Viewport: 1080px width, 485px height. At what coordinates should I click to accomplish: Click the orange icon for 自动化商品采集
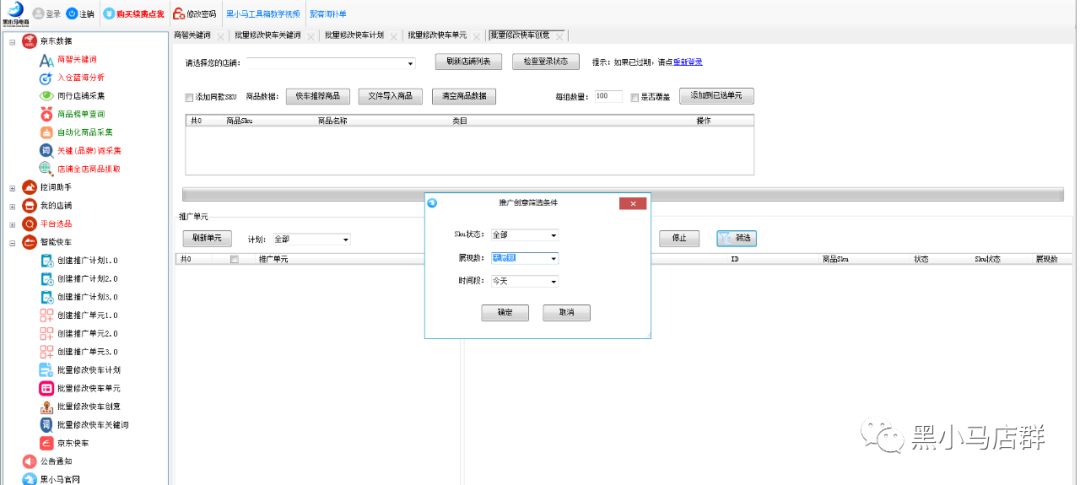point(46,132)
